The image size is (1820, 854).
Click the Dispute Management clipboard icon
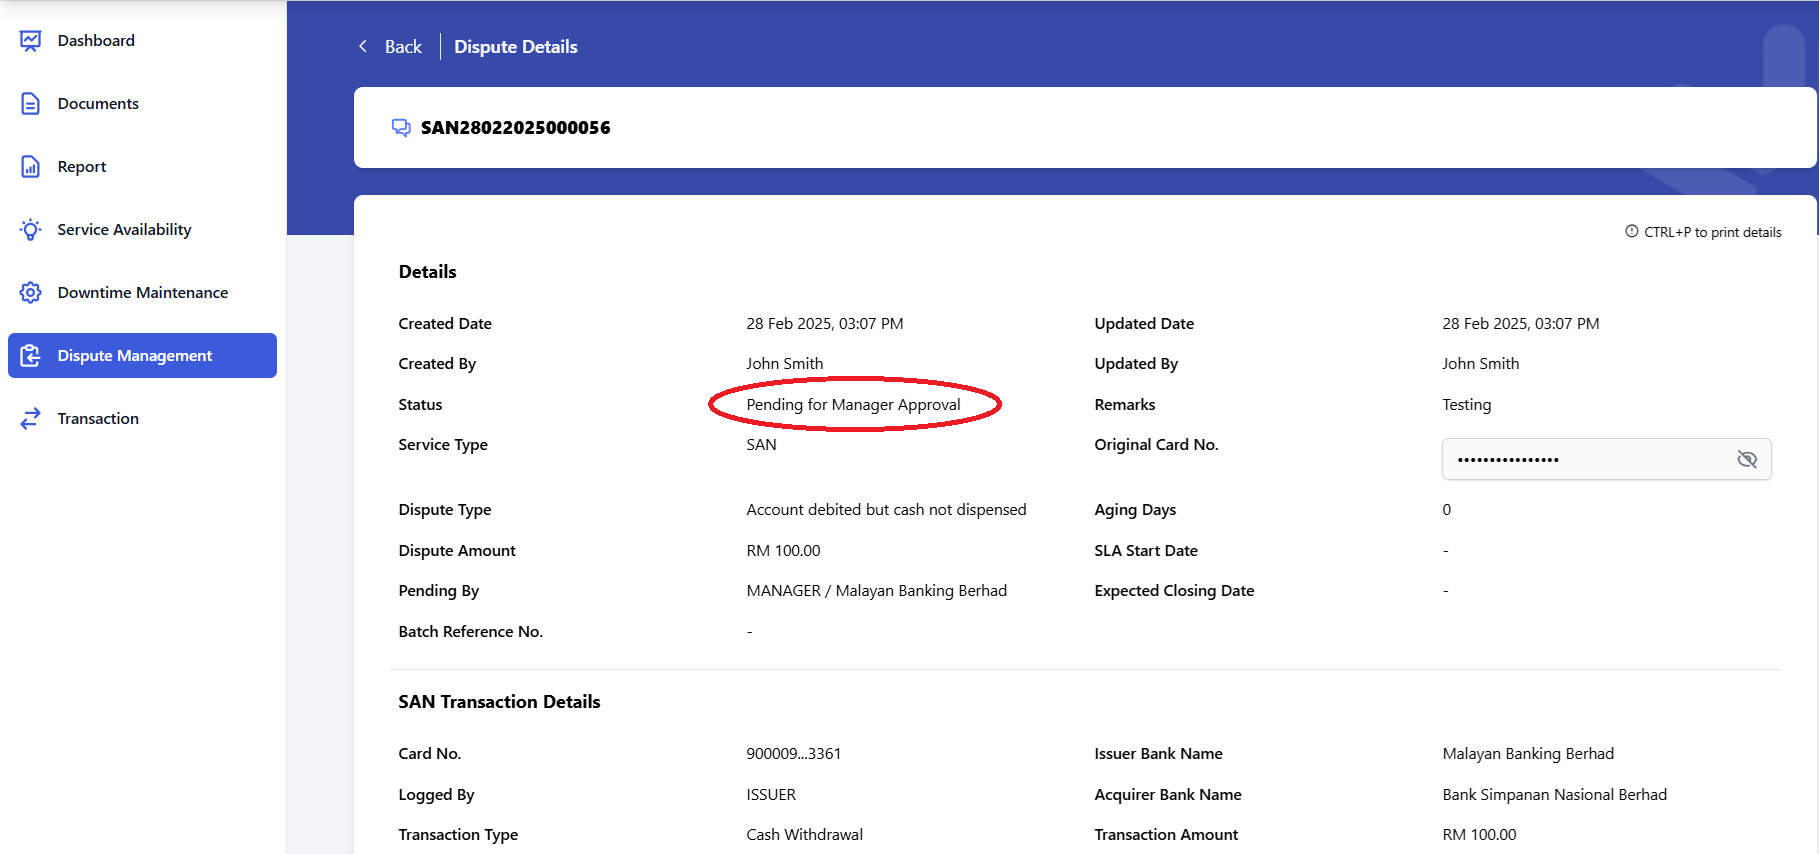click(x=31, y=356)
